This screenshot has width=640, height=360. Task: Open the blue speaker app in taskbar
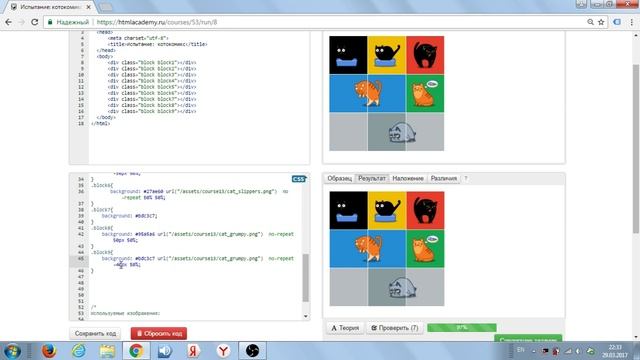click(x=165, y=351)
